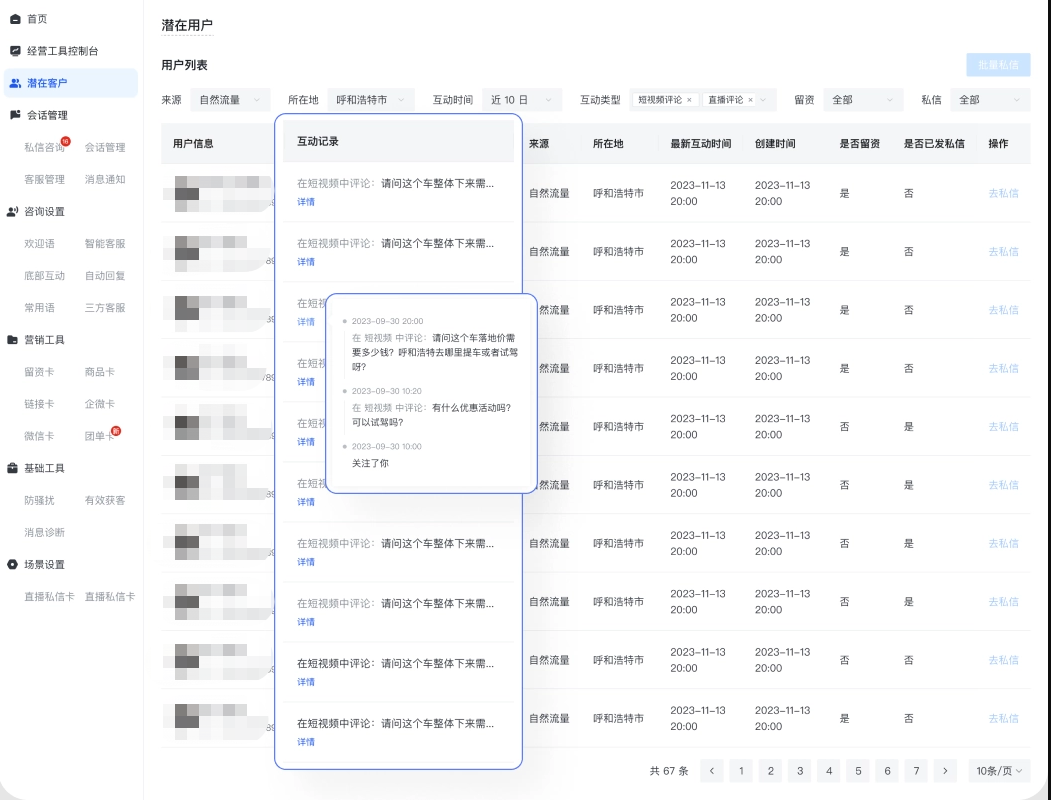Click the 咨询设置 section icon
Screen dimensions: 1051x800
[x=13, y=212]
